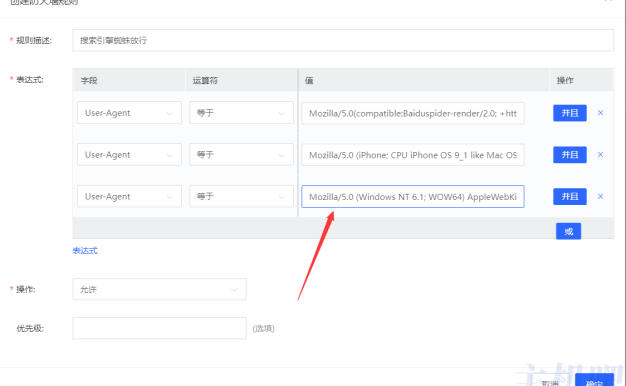Click 并且 button on Baiduspider row

570,113
